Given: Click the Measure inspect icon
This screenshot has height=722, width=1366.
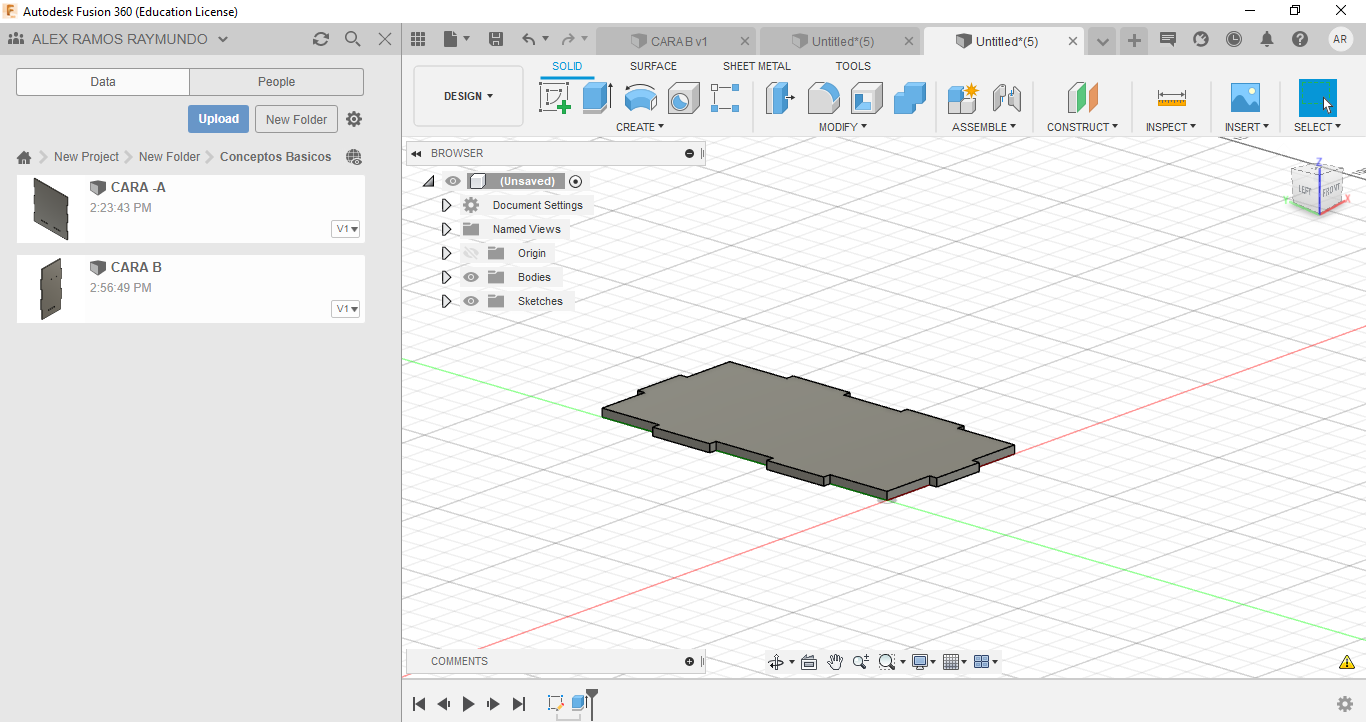Looking at the screenshot, I should [x=1171, y=98].
